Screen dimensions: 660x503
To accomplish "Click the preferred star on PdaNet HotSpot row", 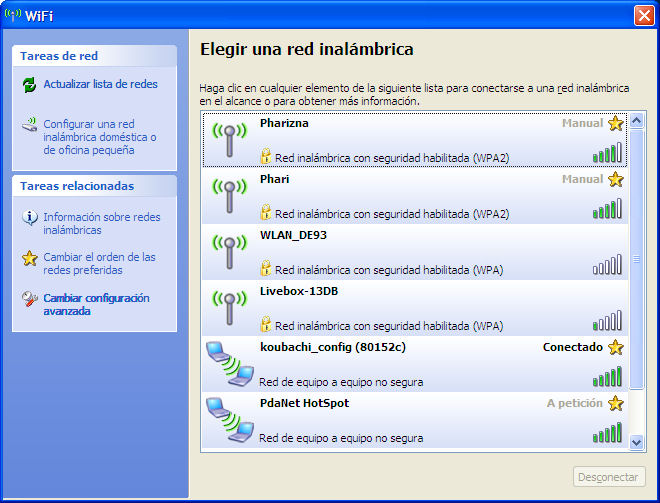I will click(615, 403).
